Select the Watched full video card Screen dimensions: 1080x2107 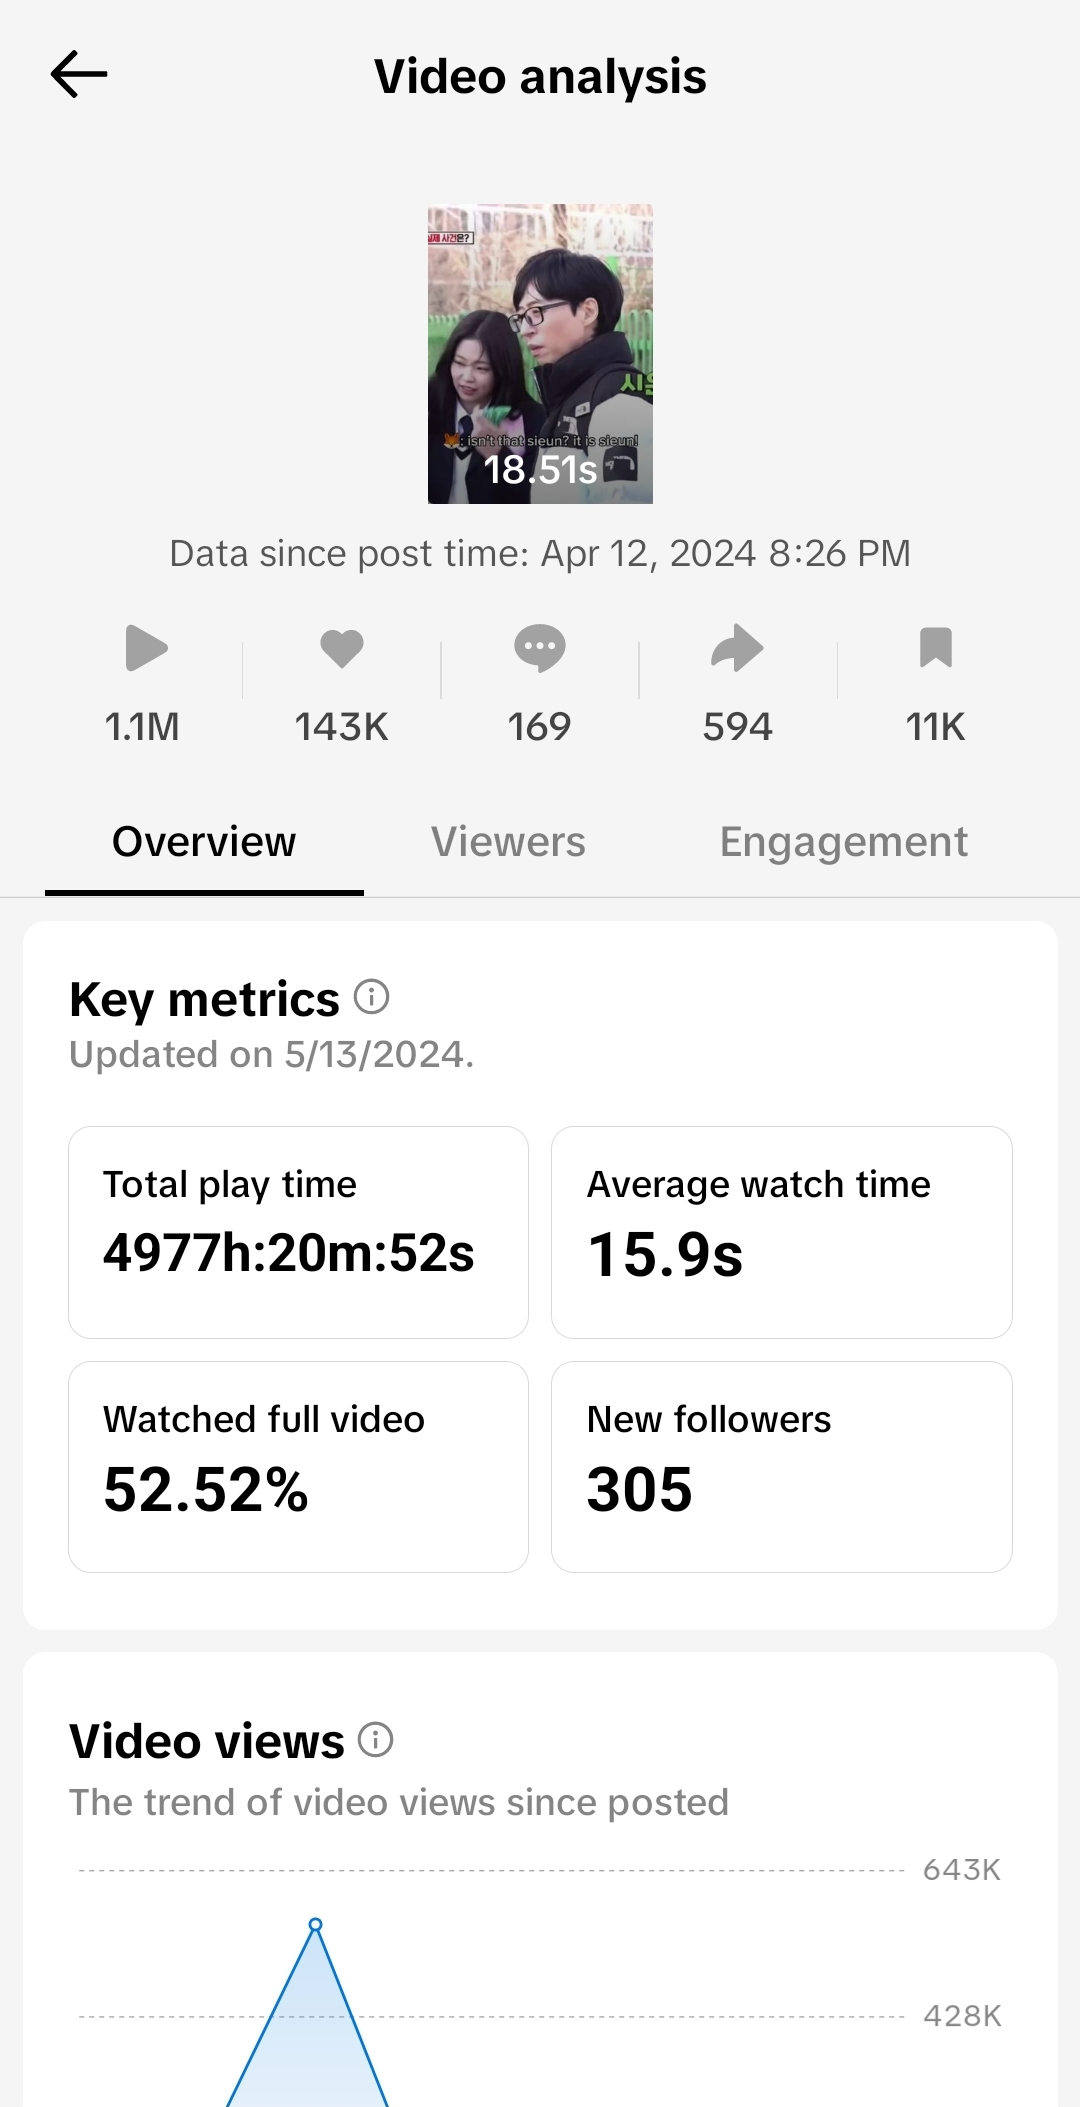(298, 1466)
